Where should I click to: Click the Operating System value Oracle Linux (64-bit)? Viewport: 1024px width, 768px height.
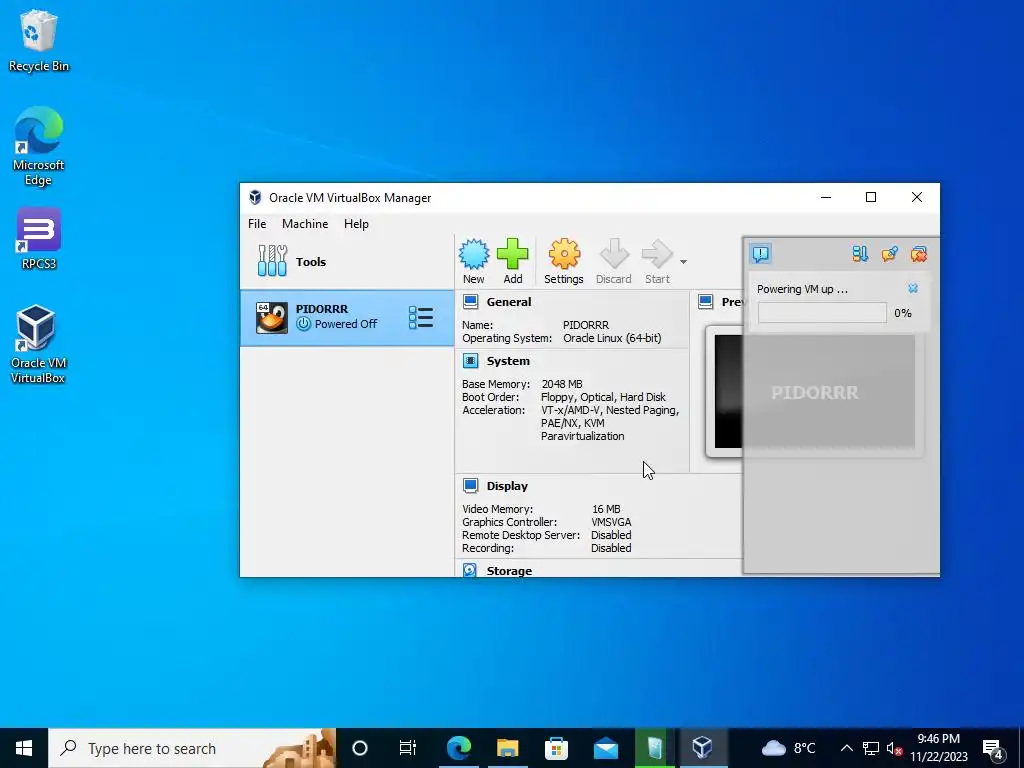[x=612, y=338]
